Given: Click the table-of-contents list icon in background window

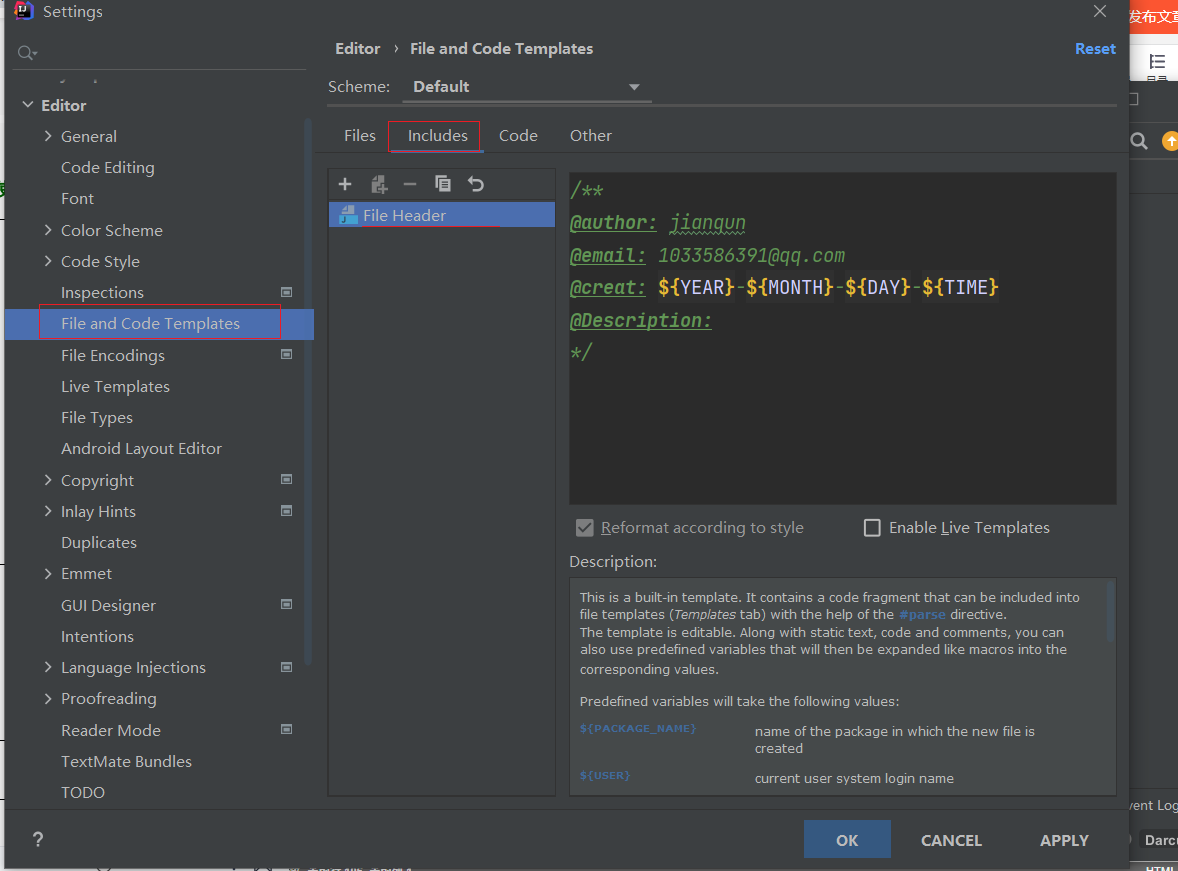Looking at the screenshot, I should tap(1157, 62).
